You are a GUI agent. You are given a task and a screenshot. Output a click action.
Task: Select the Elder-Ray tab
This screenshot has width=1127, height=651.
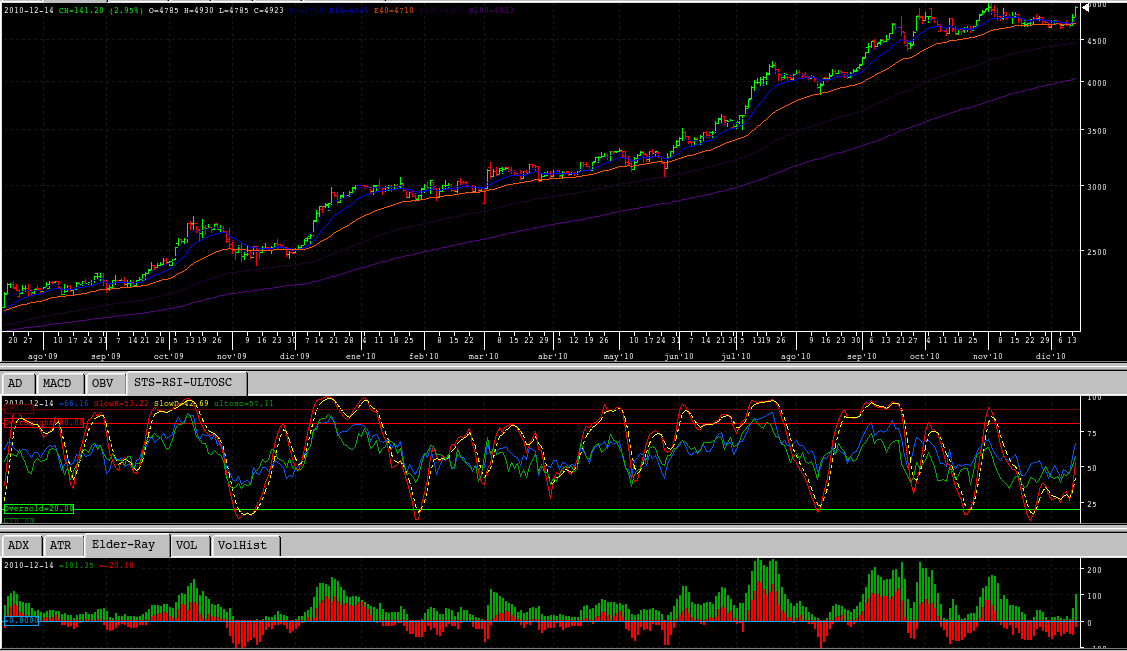123,545
